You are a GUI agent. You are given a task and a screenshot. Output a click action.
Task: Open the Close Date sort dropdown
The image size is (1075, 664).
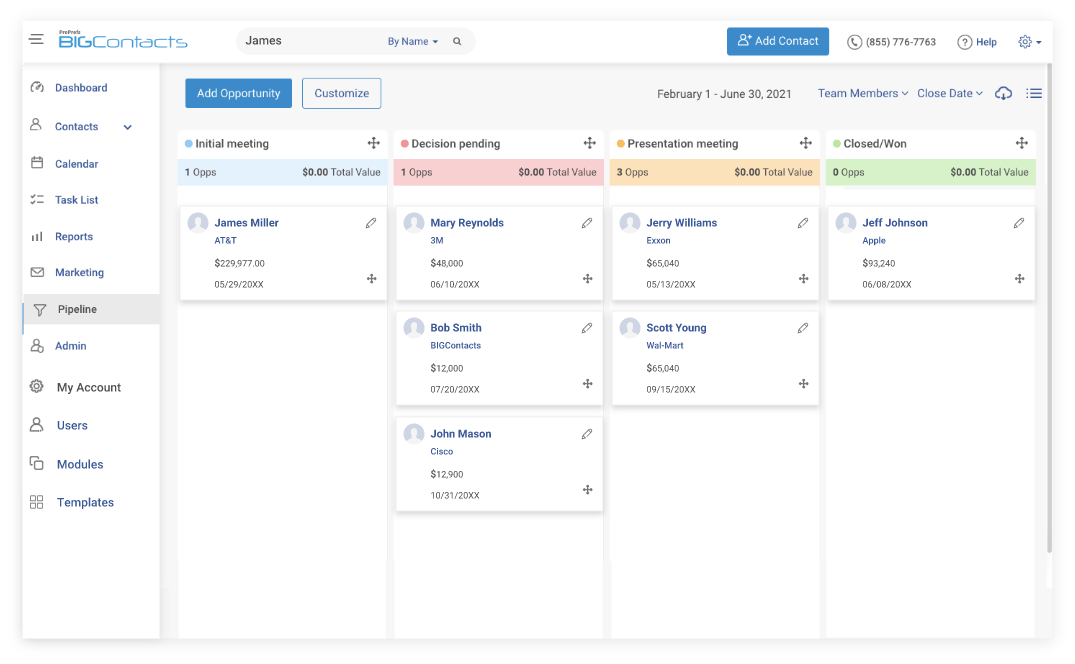click(947, 92)
